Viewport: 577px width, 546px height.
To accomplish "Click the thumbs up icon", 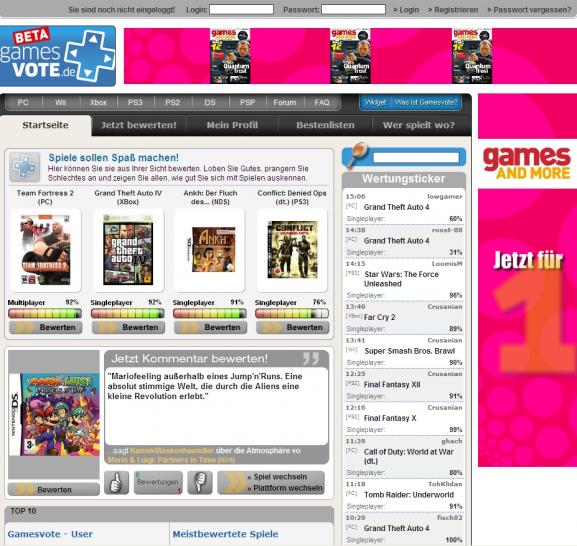I will click(116, 482).
